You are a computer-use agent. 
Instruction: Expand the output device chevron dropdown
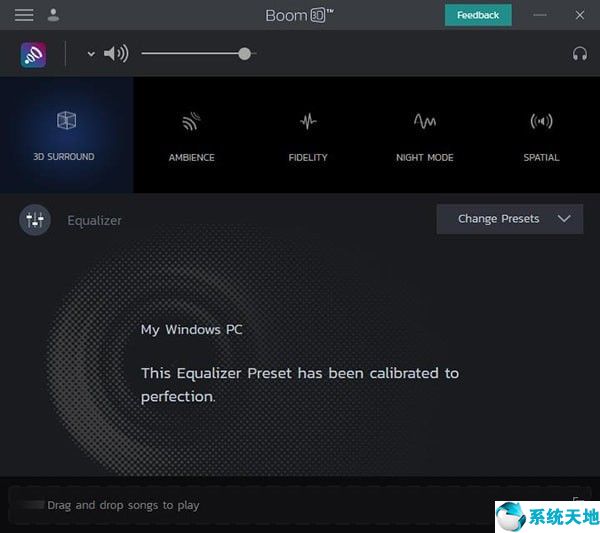91,54
